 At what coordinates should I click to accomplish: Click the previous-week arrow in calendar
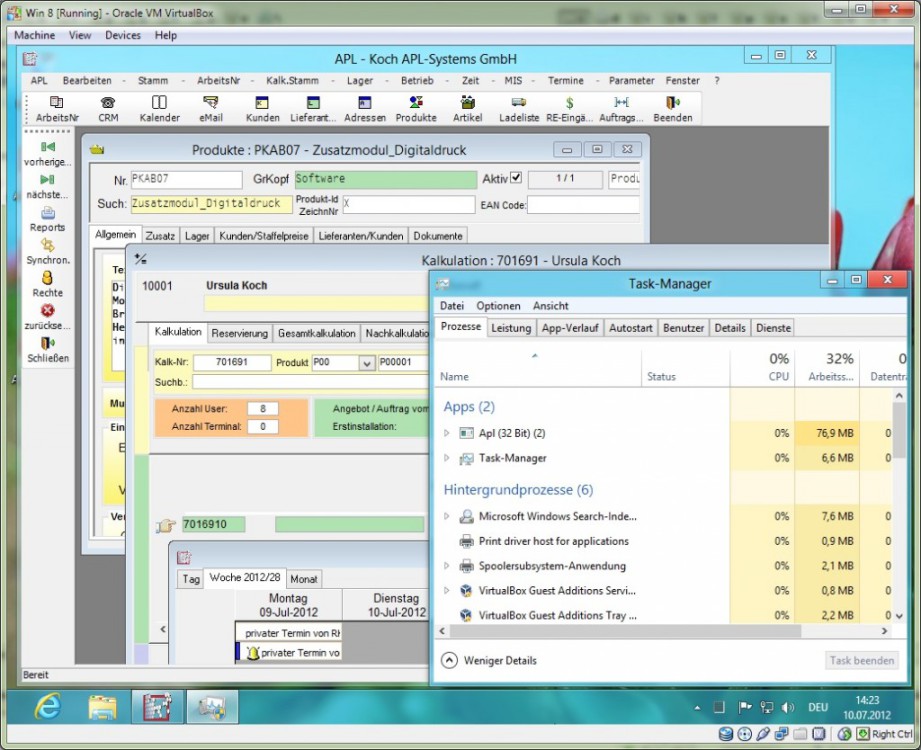(163, 629)
